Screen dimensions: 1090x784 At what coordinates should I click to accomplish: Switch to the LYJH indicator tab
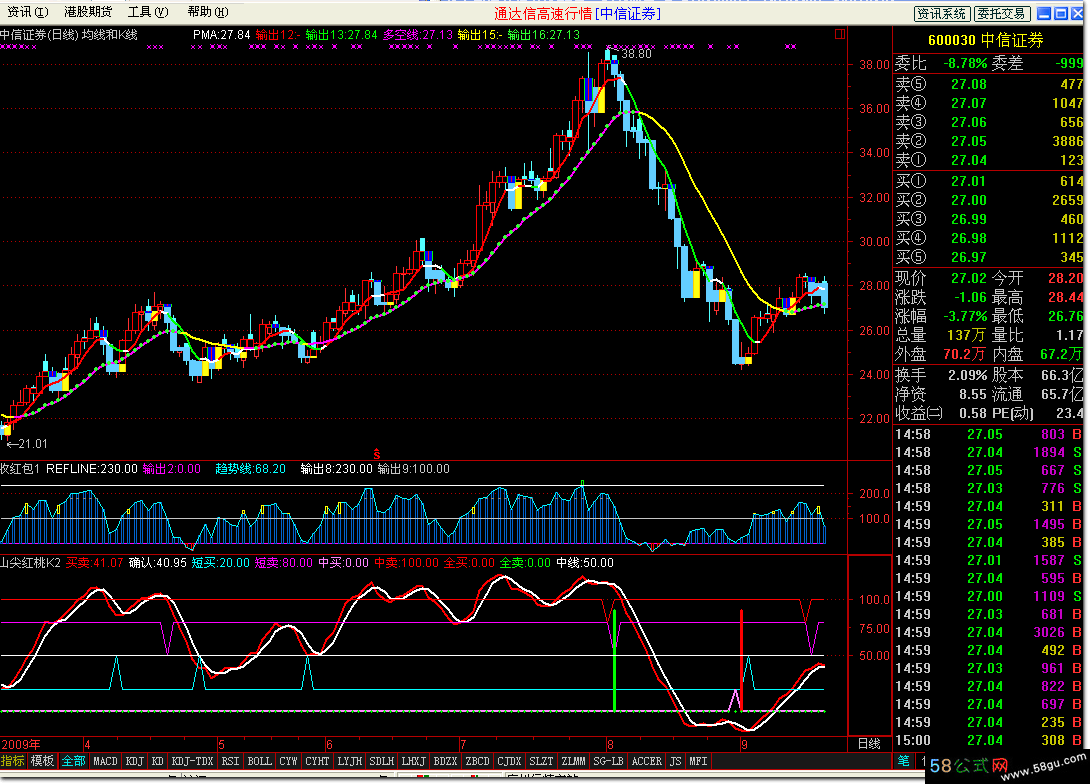click(x=350, y=761)
